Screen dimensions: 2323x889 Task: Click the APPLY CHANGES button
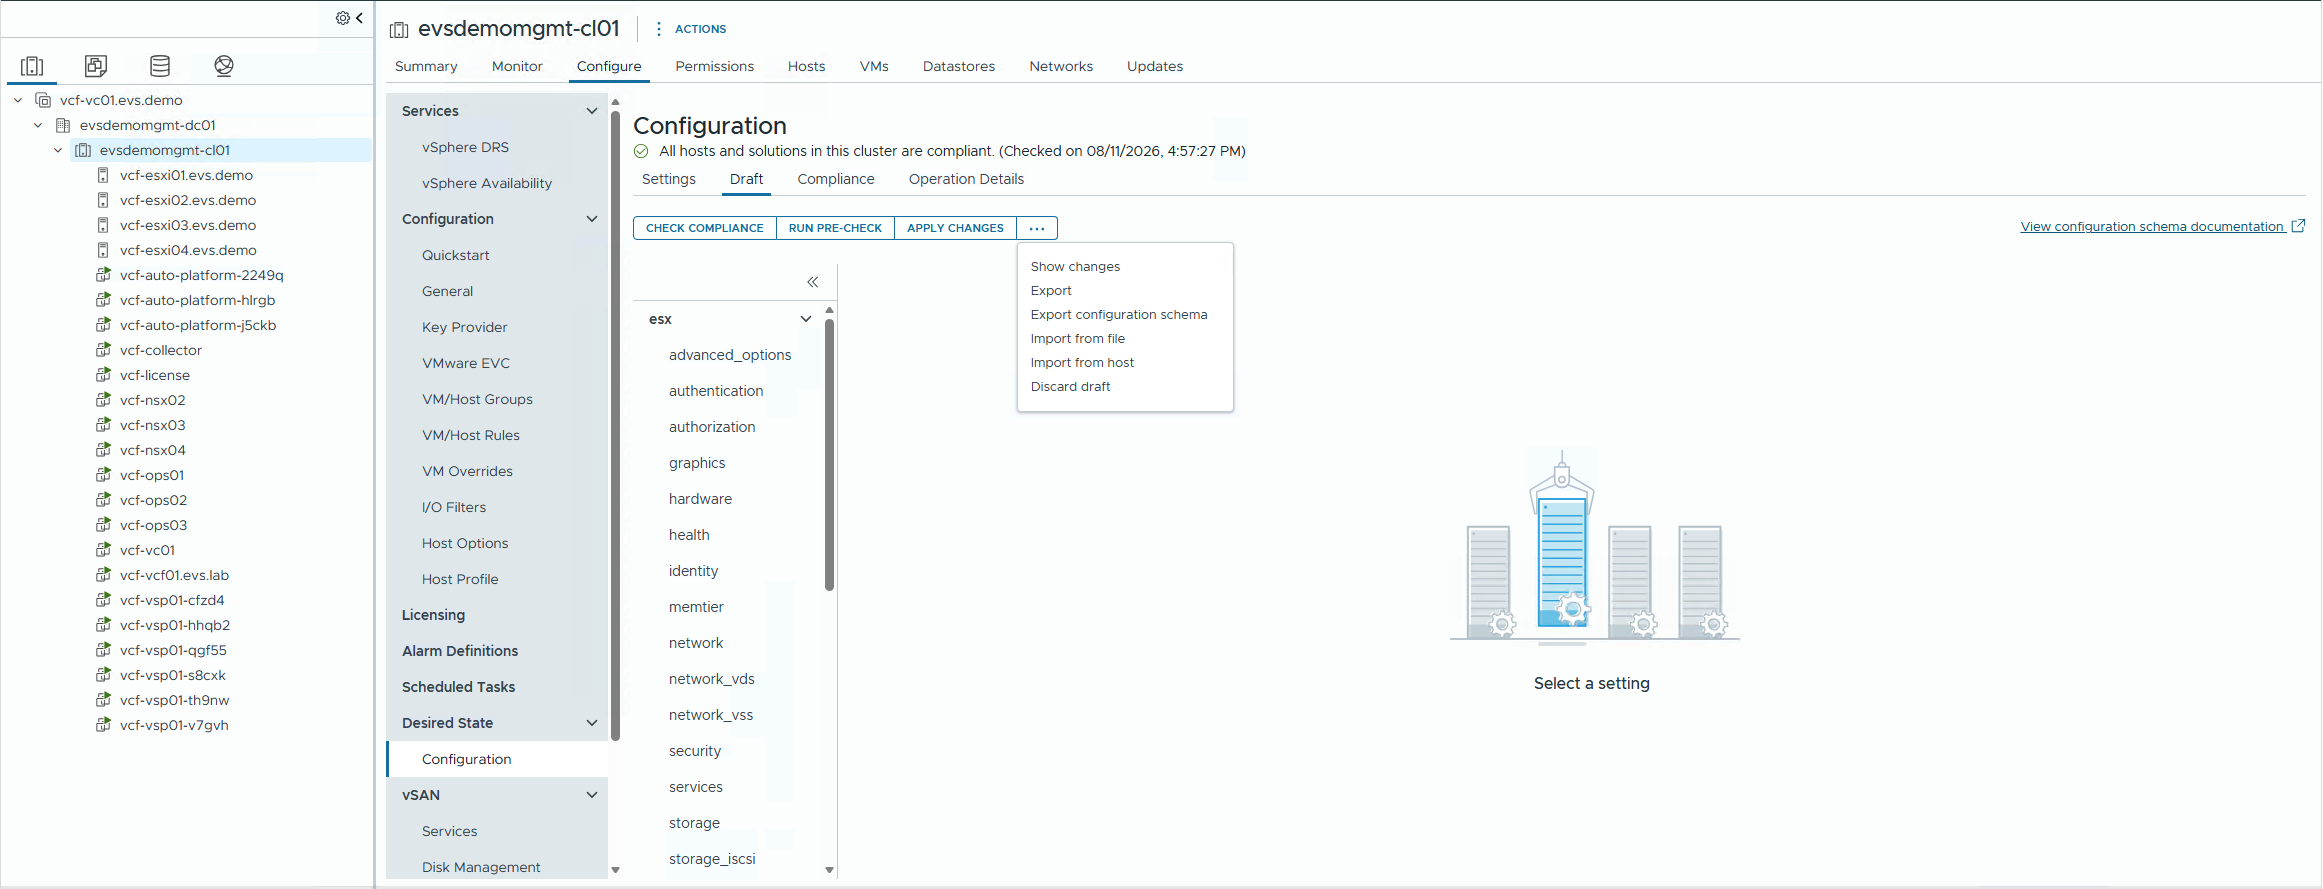pyautogui.click(x=955, y=228)
